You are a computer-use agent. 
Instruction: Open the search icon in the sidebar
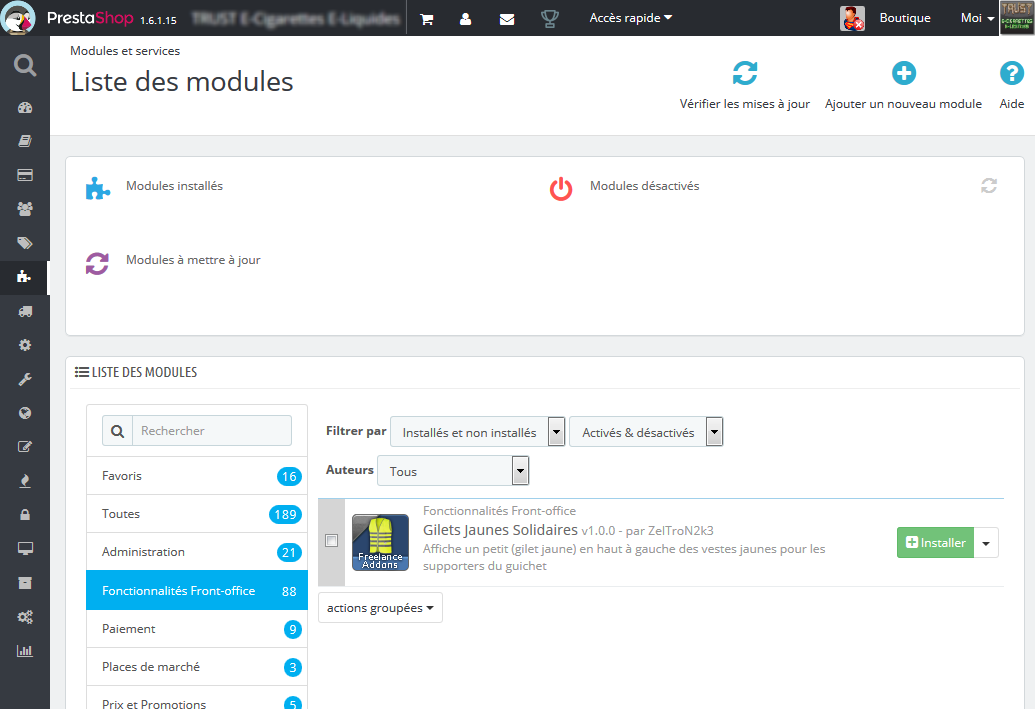coord(25,65)
